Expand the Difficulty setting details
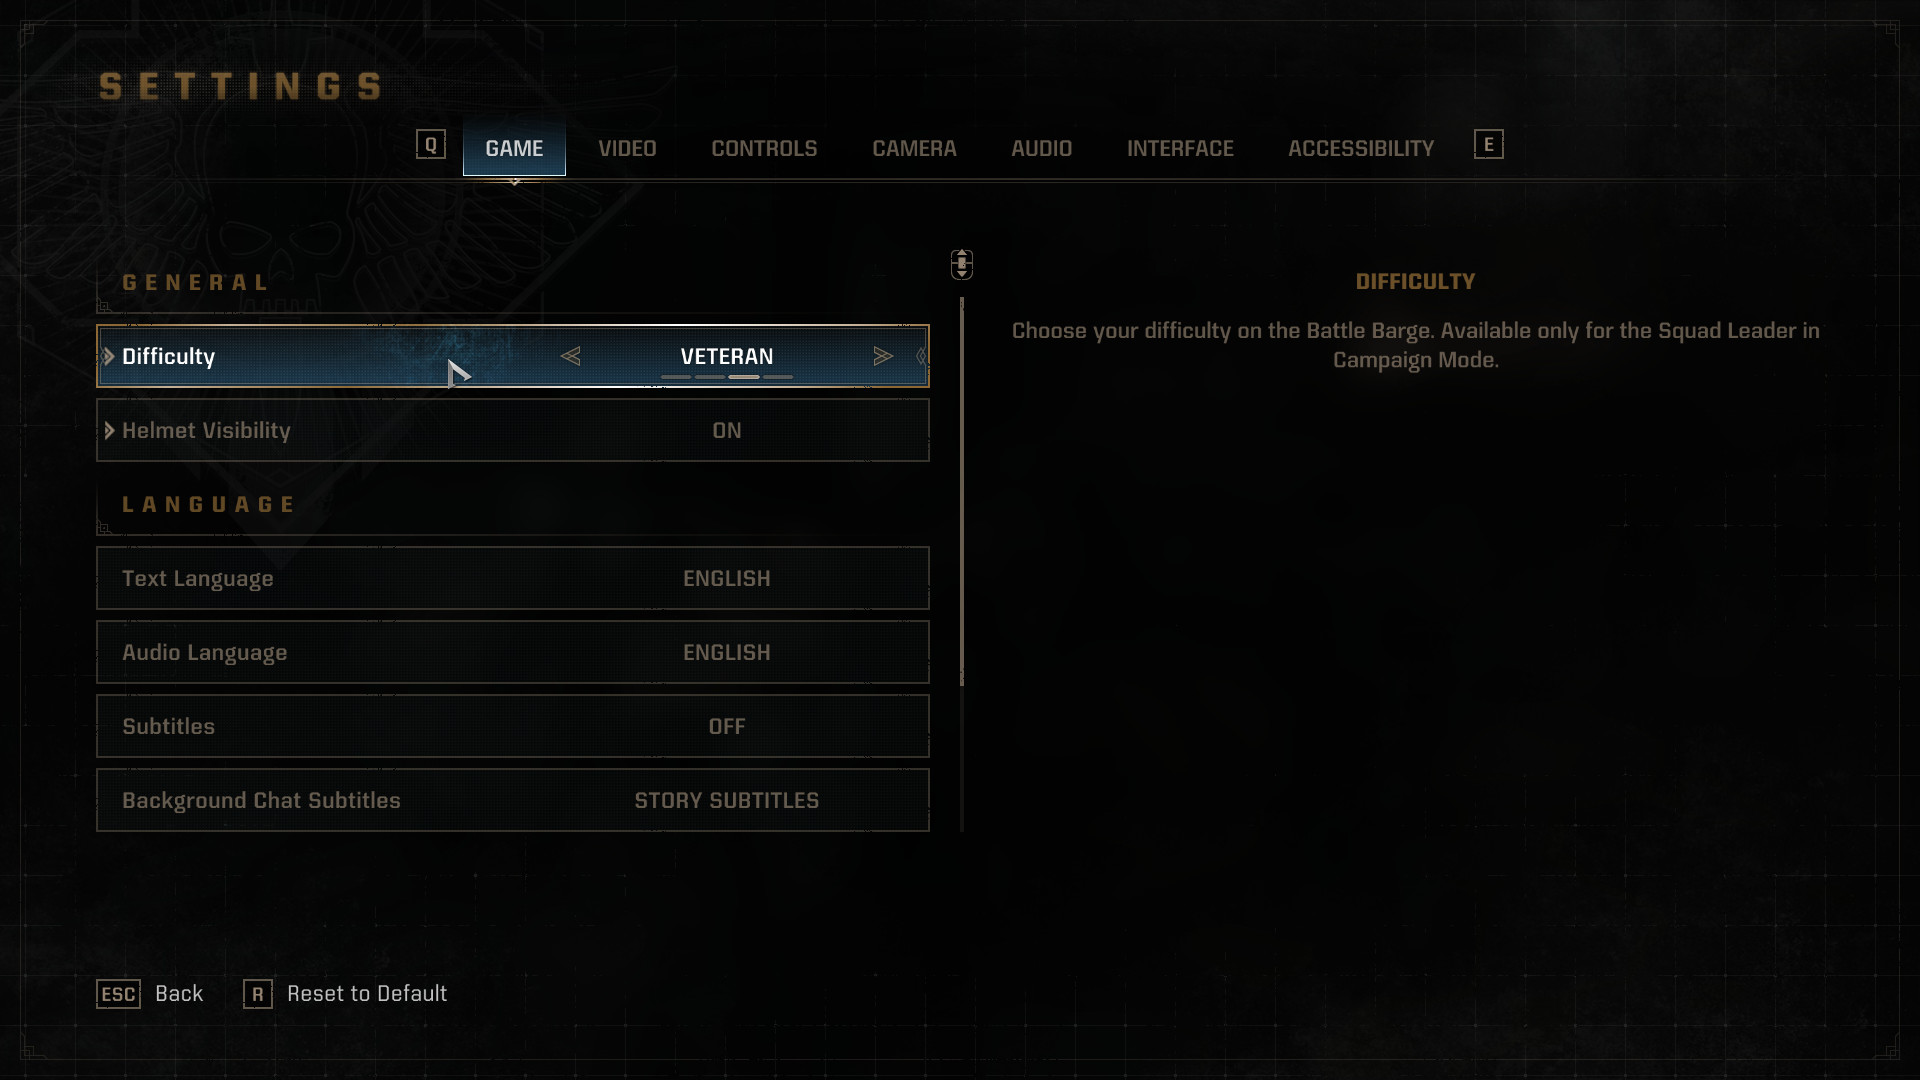The image size is (1920, 1080). pyautogui.click(x=111, y=356)
